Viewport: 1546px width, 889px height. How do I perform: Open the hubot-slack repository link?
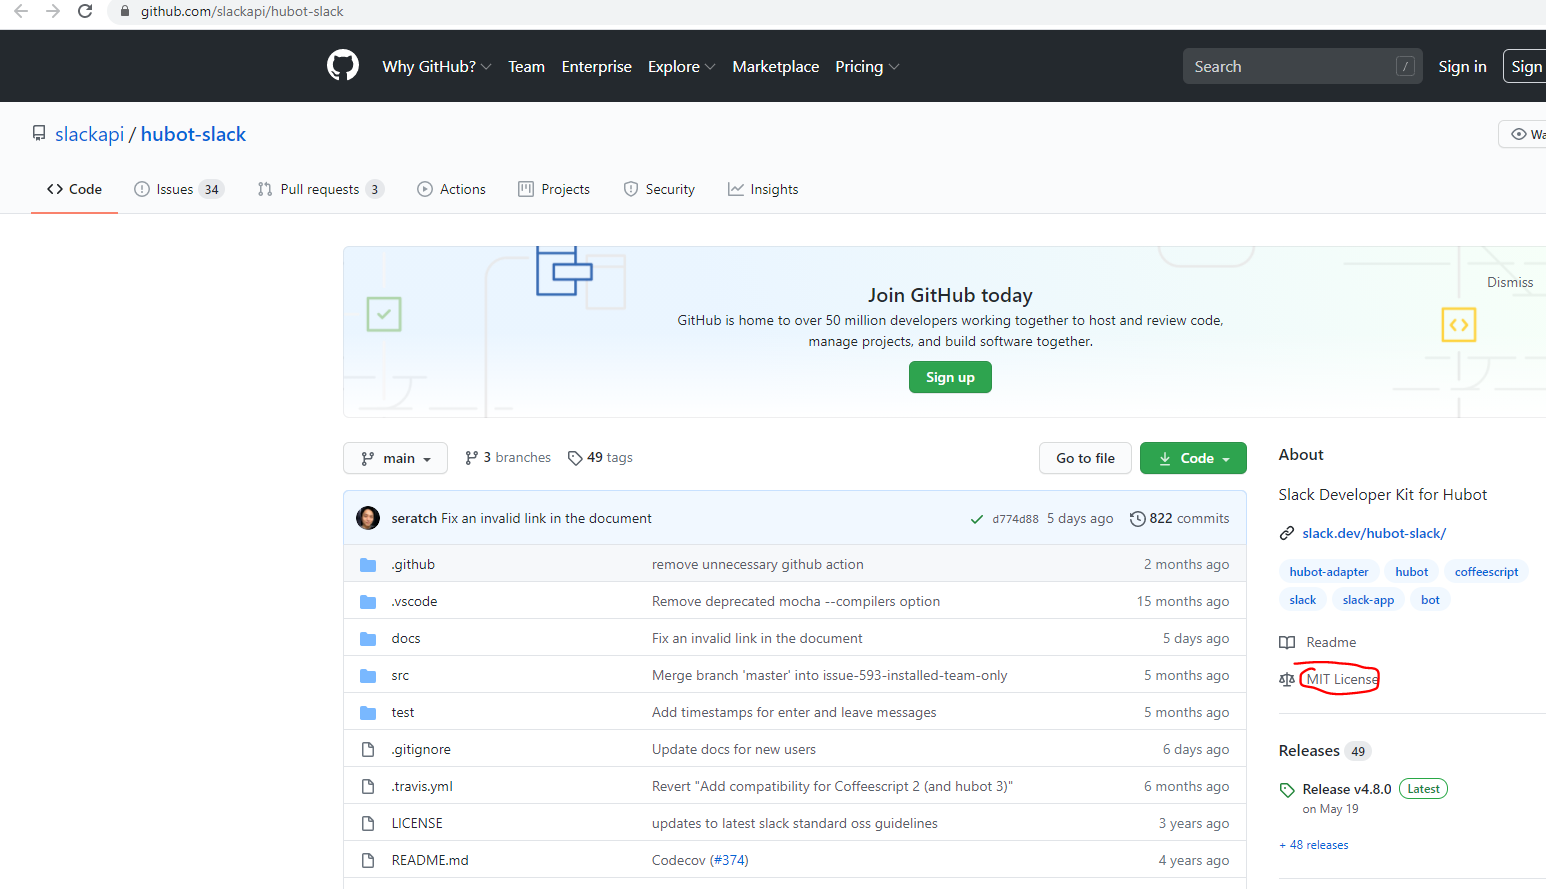pyautogui.click(x=193, y=134)
